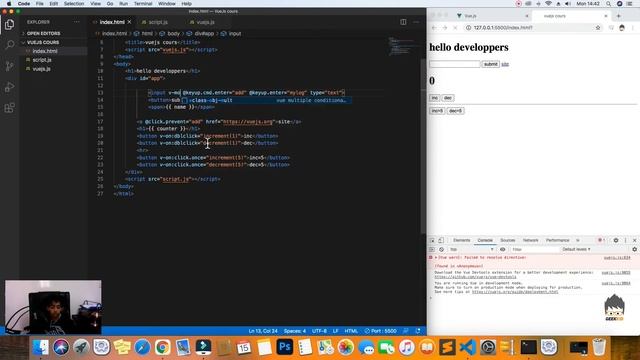Image resolution: width=640 pixels, height=360 pixels.
Task: Click the dec button
Action: pos(448,98)
